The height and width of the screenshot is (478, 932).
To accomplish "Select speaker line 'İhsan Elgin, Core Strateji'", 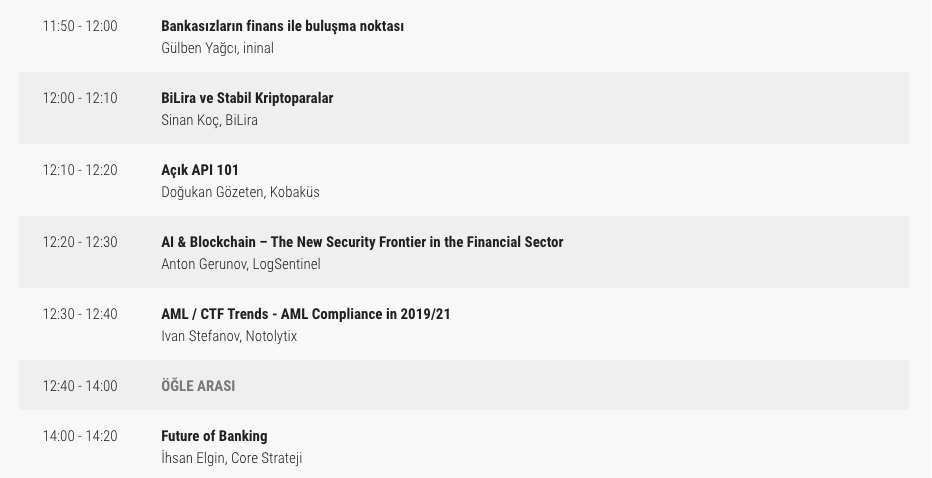I will coord(231,458).
